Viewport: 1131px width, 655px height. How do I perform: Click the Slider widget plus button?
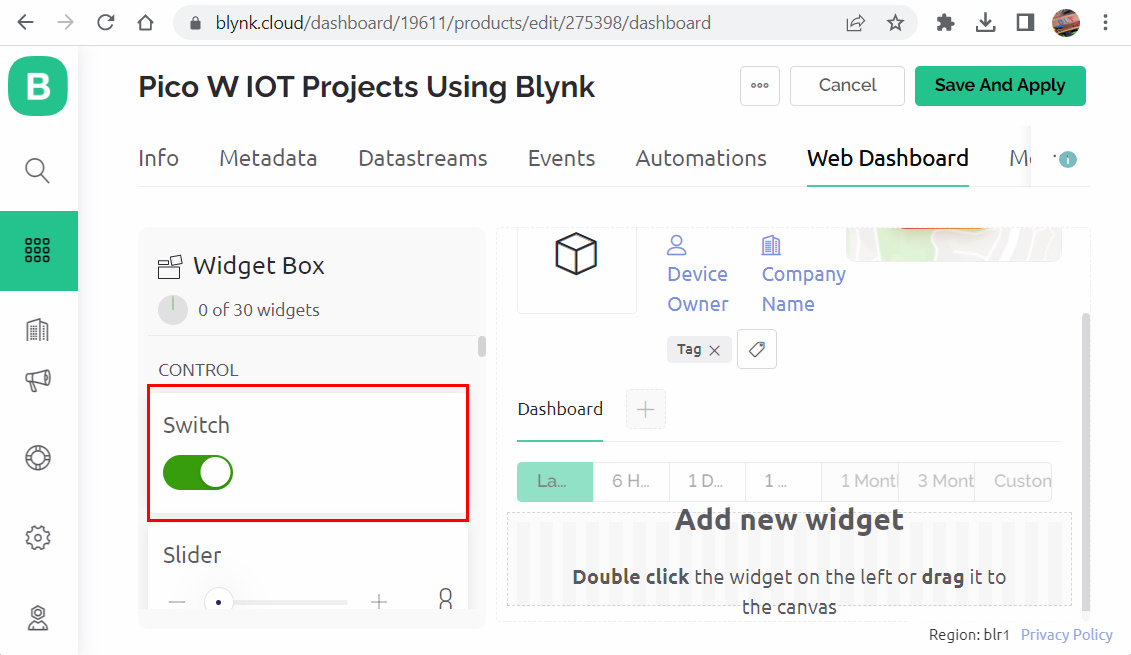[x=379, y=602]
